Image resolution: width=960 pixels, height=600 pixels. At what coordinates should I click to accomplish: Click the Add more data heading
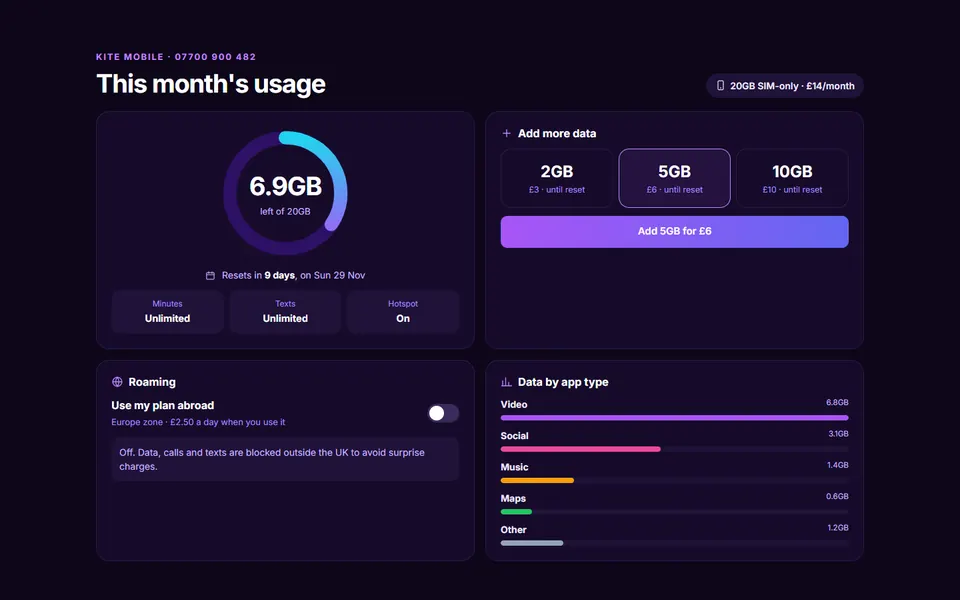coord(557,133)
